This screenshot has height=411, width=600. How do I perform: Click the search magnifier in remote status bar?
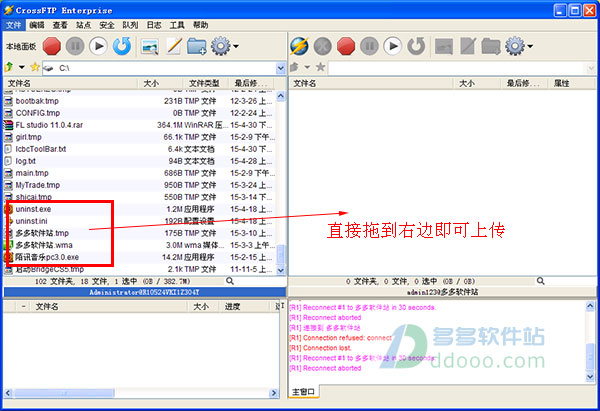click(x=540, y=281)
